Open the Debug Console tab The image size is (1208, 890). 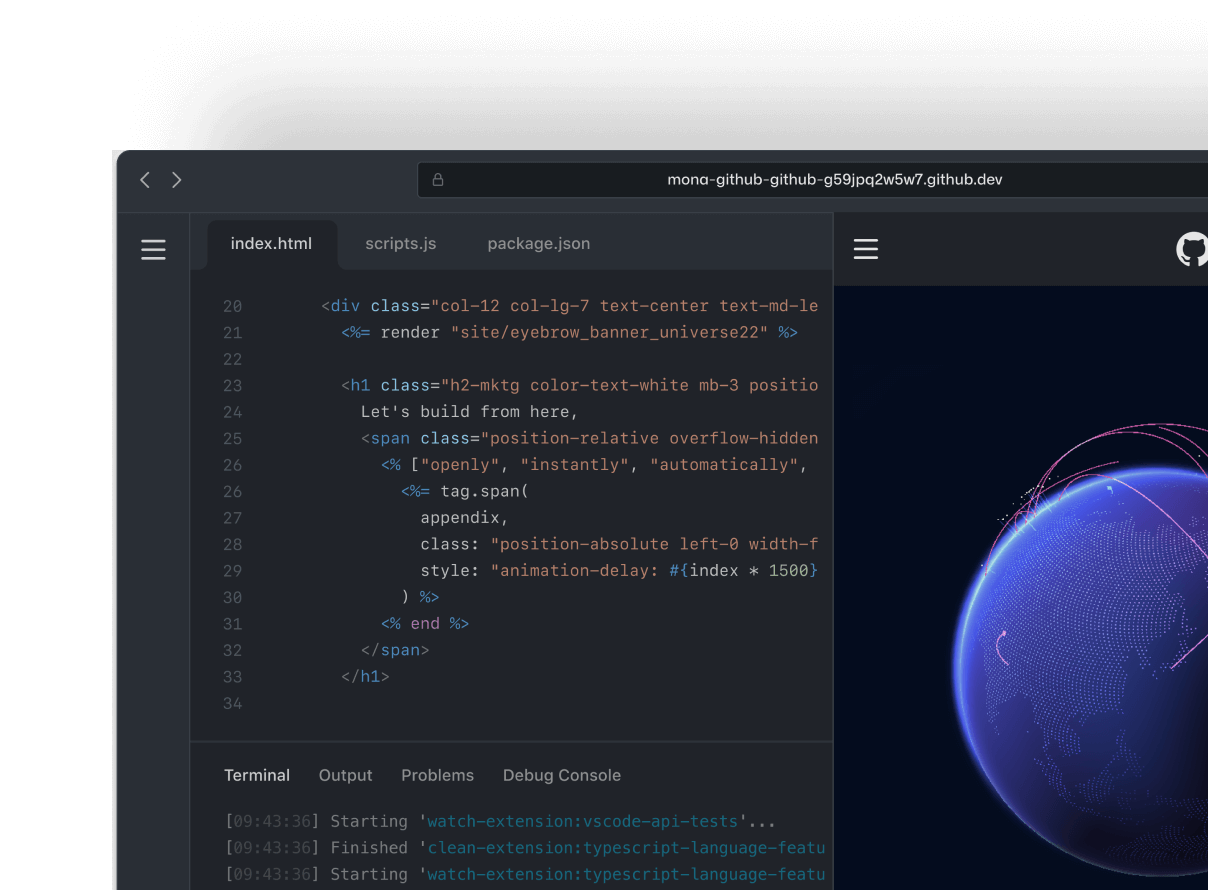pos(561,775)
